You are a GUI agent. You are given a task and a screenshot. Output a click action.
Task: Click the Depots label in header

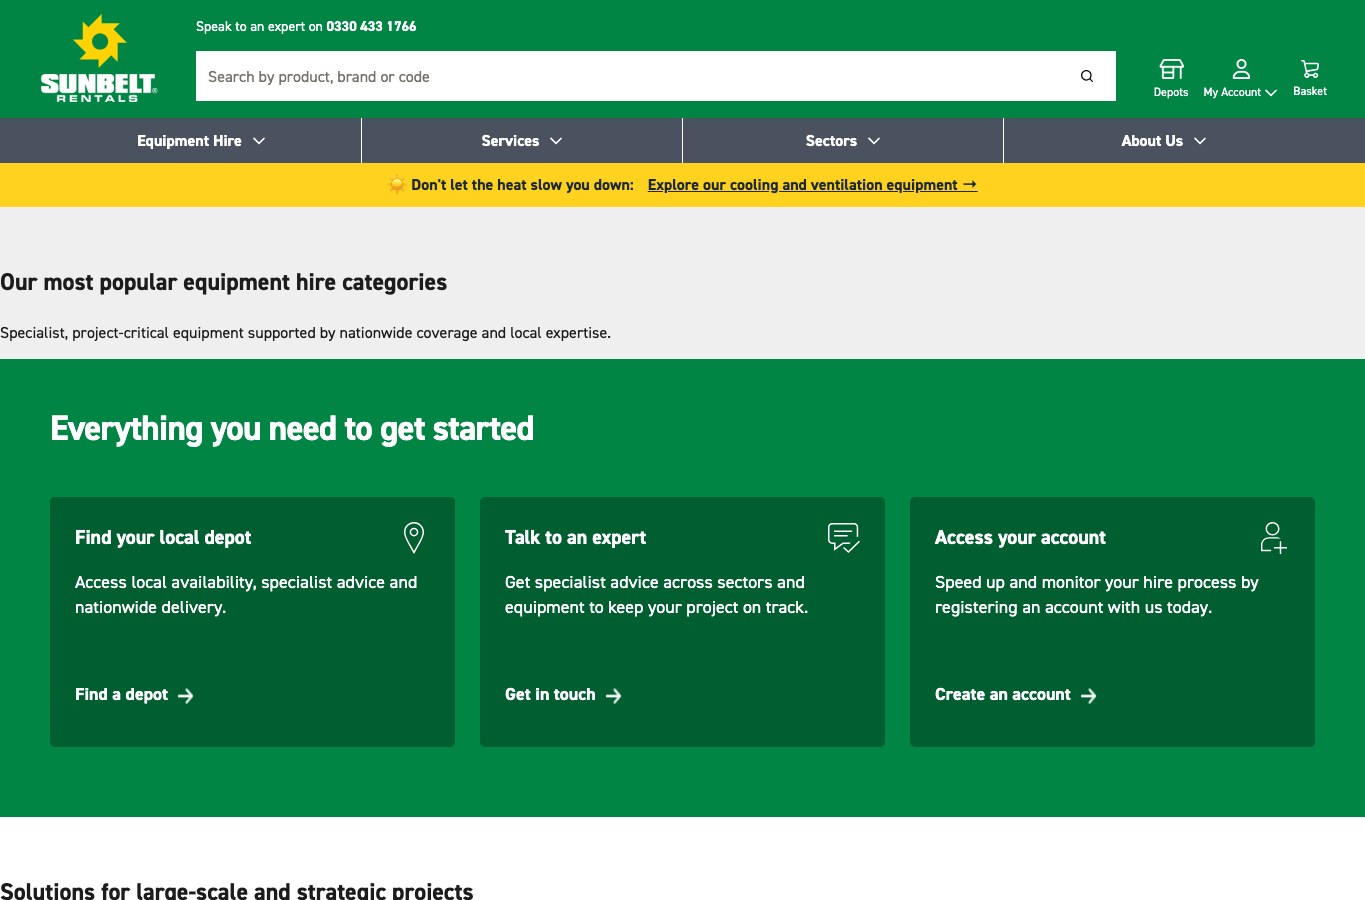1171,92
